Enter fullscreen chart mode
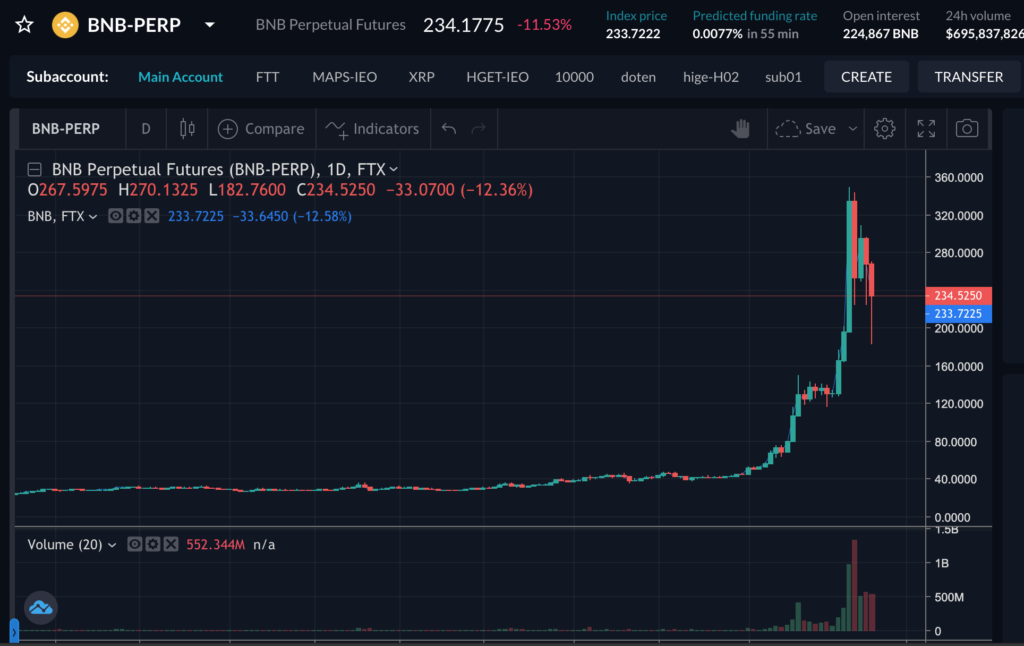 [x=926, y=129]
